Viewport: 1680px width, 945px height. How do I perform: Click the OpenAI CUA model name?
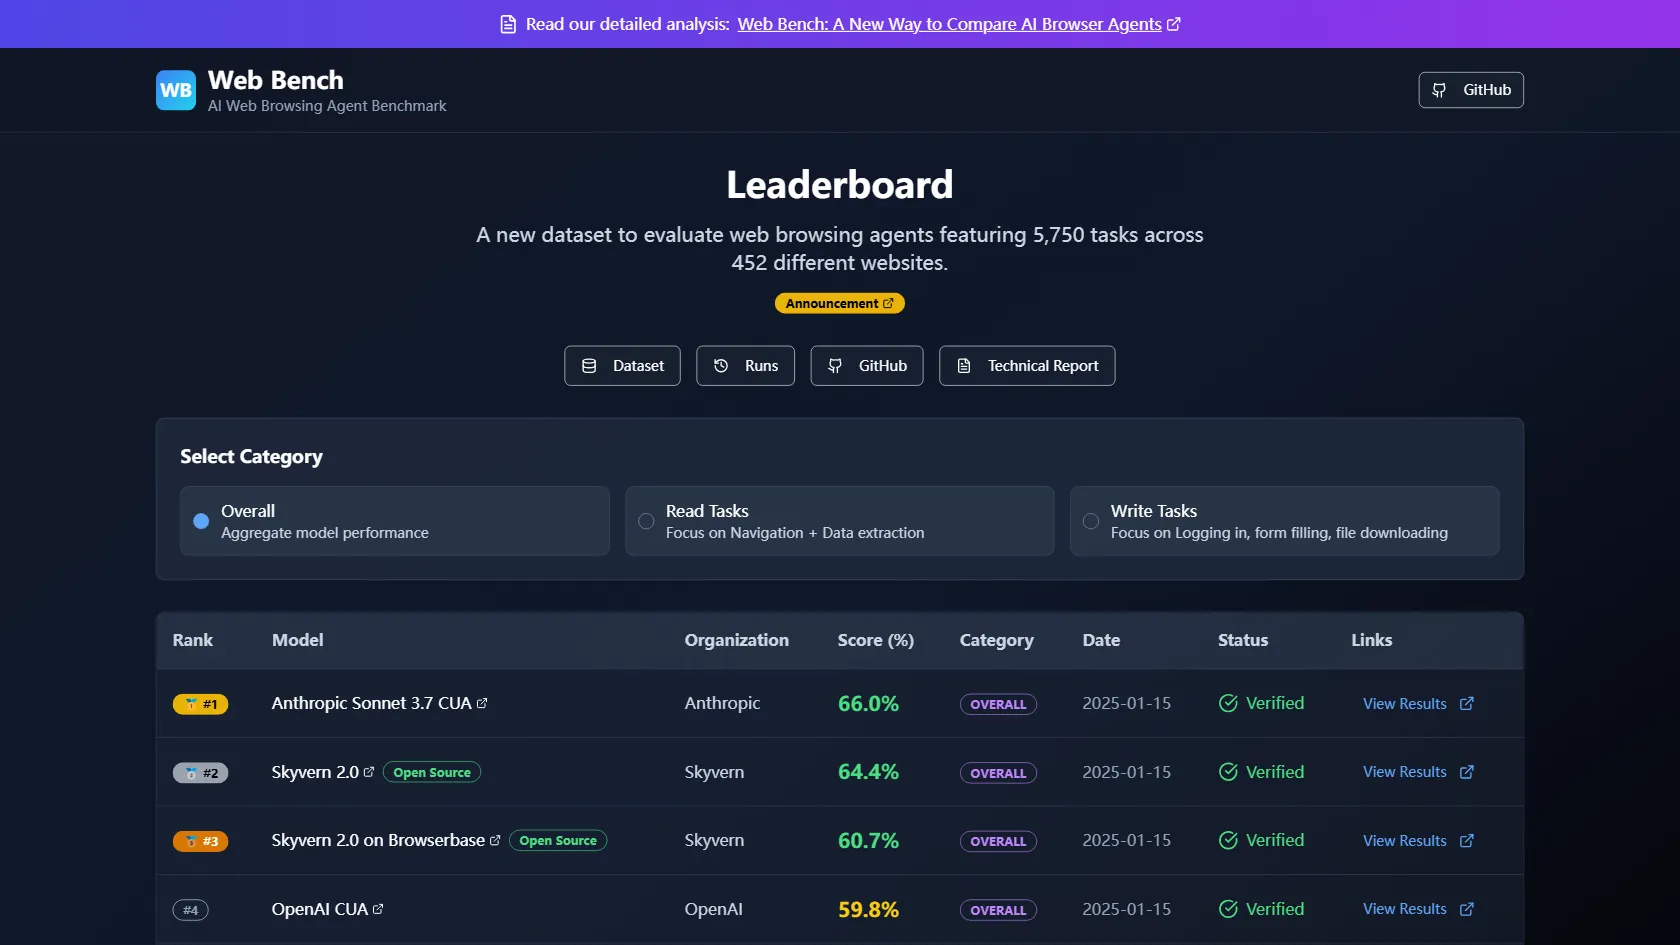click(x=320, y=909)
